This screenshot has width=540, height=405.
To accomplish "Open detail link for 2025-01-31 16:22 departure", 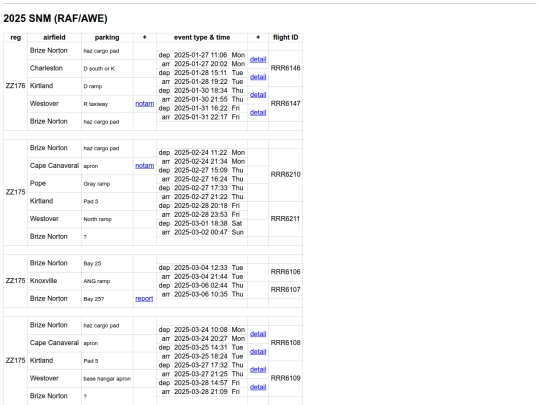I will pyautogui.click(x=258, y=112).
